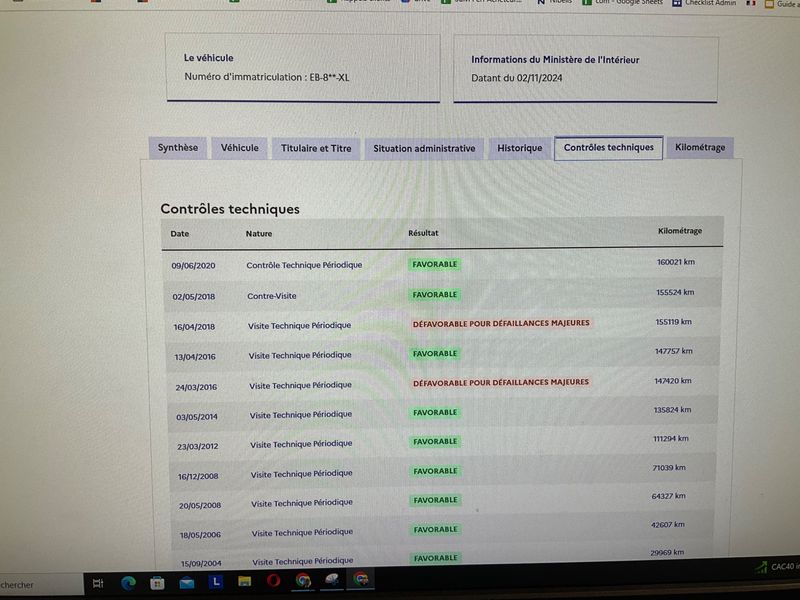Click the 'Contrôles techniques' section heading

coord(230,209)
